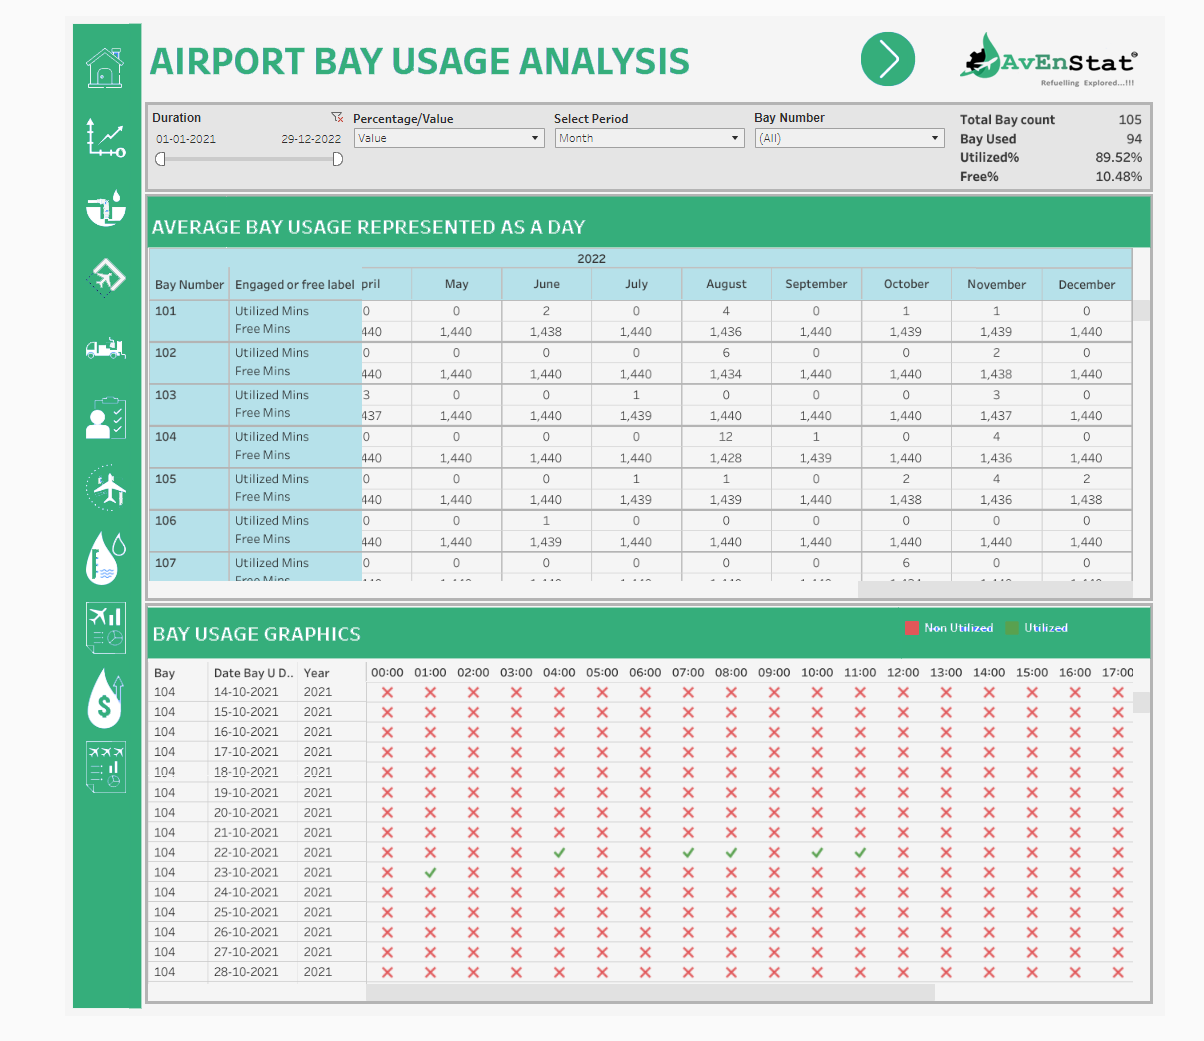
Task: Open the flight report chart icon
Action: 105,628
